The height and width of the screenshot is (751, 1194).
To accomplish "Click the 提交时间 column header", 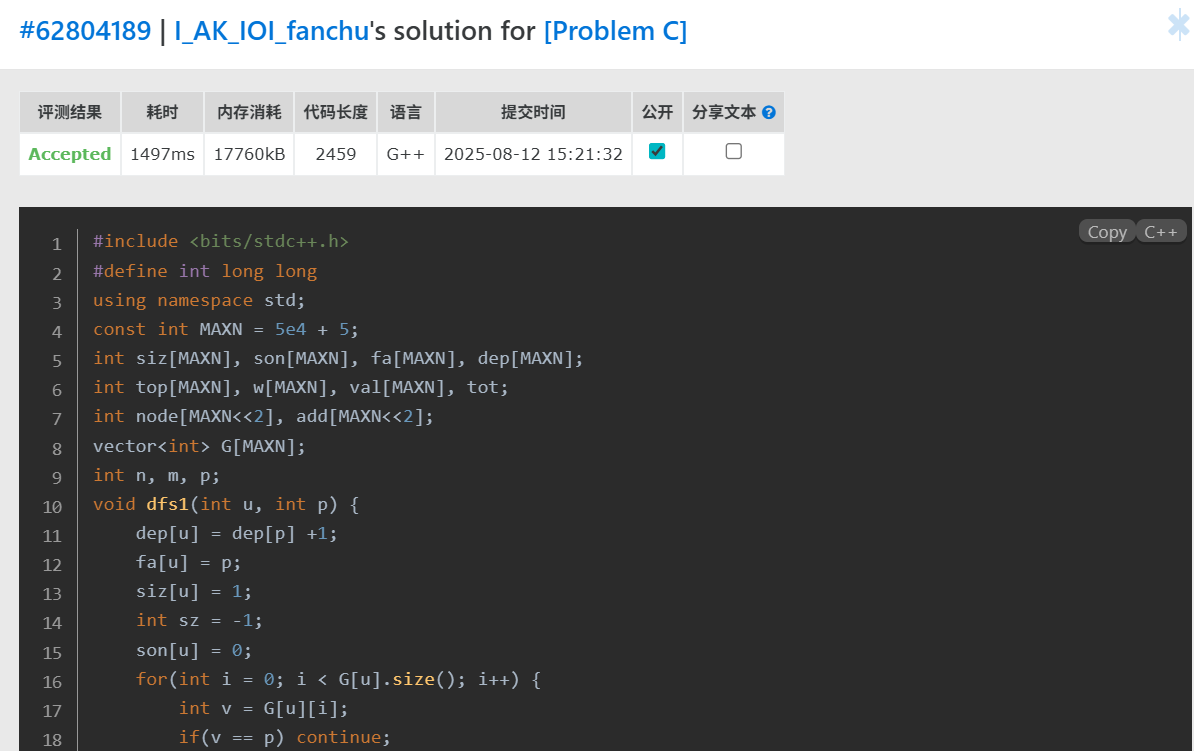I will 533,112.
